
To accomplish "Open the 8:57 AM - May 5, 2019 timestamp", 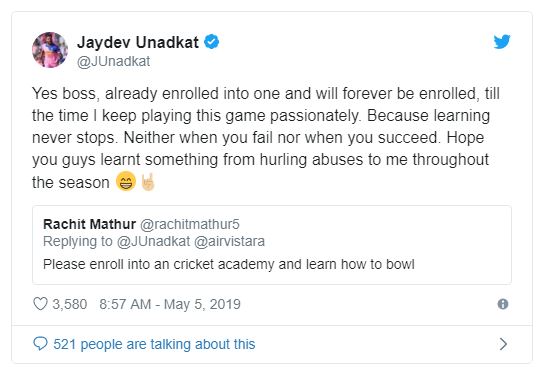I will click(170, 304).
